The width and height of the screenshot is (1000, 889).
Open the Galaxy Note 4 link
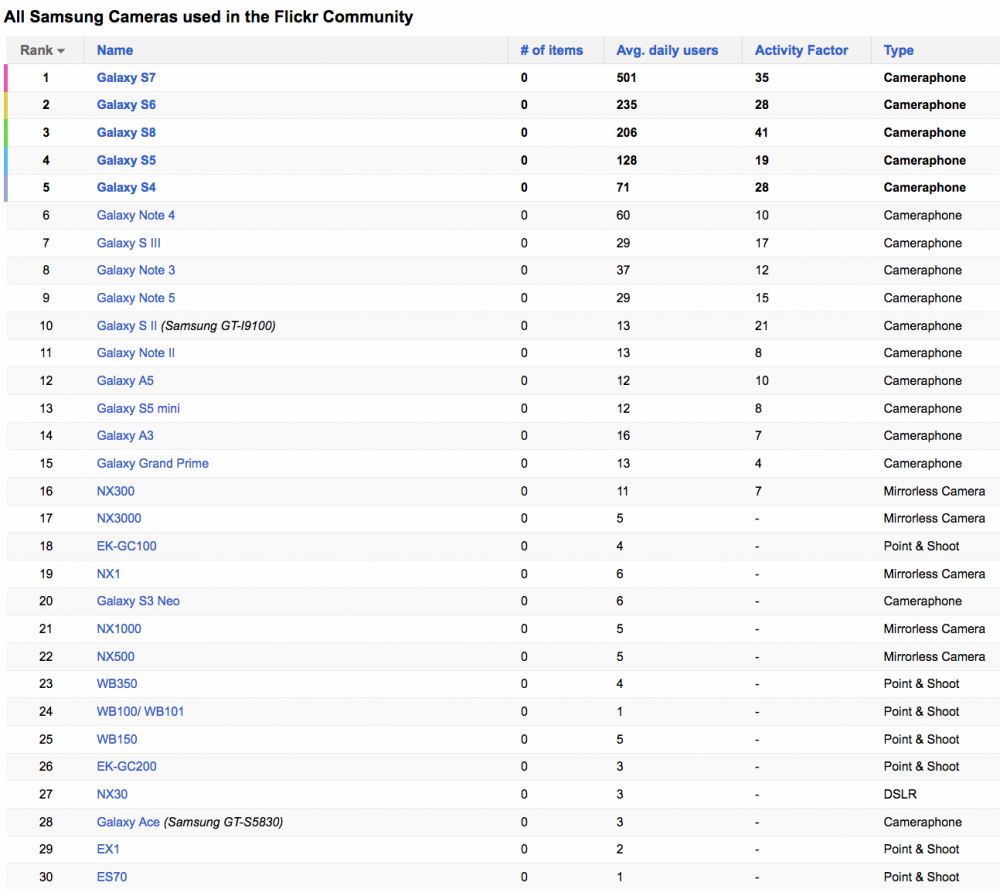coord(136,216)
